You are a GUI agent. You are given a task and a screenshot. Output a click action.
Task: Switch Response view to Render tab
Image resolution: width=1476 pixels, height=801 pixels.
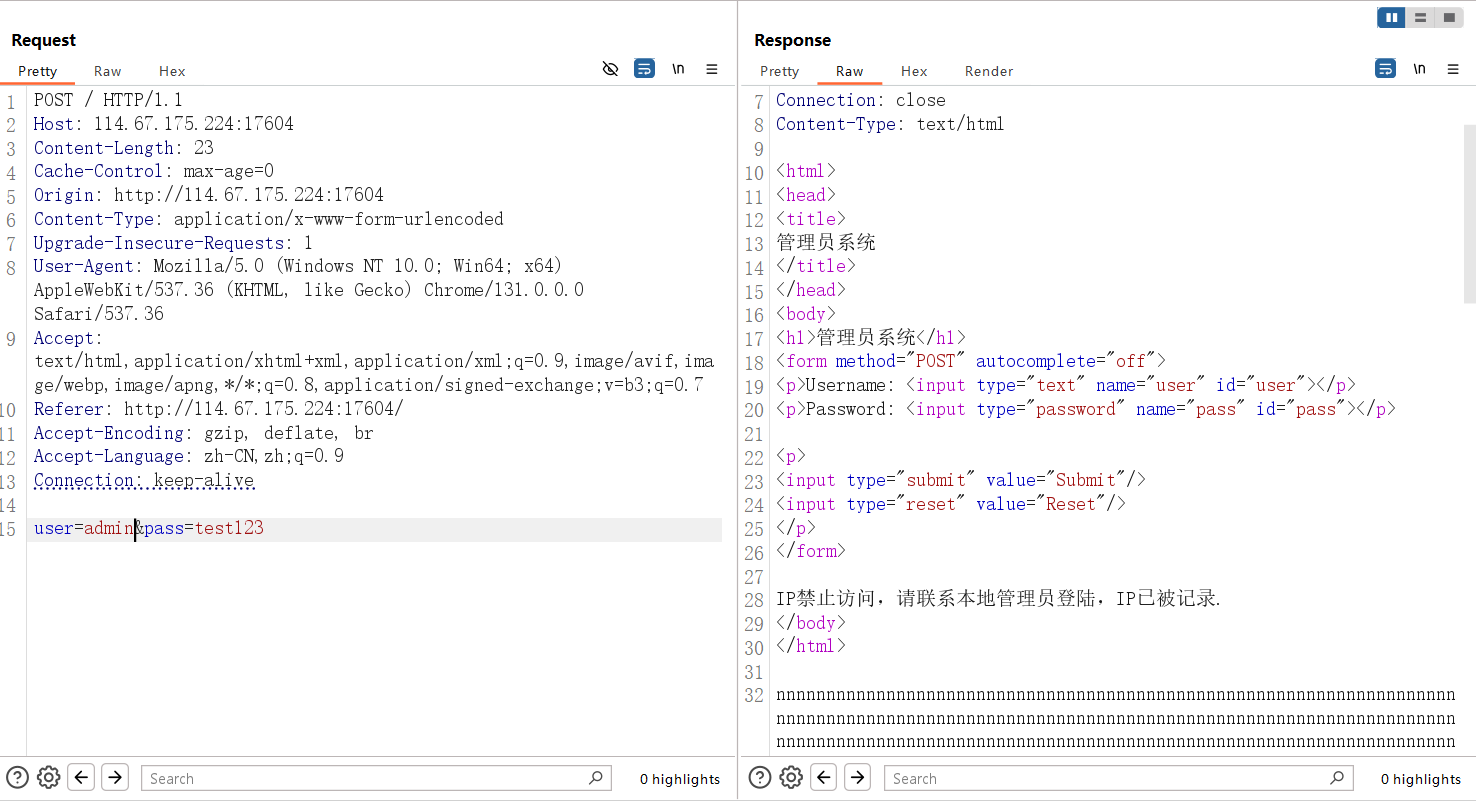(x=988, y=71)
